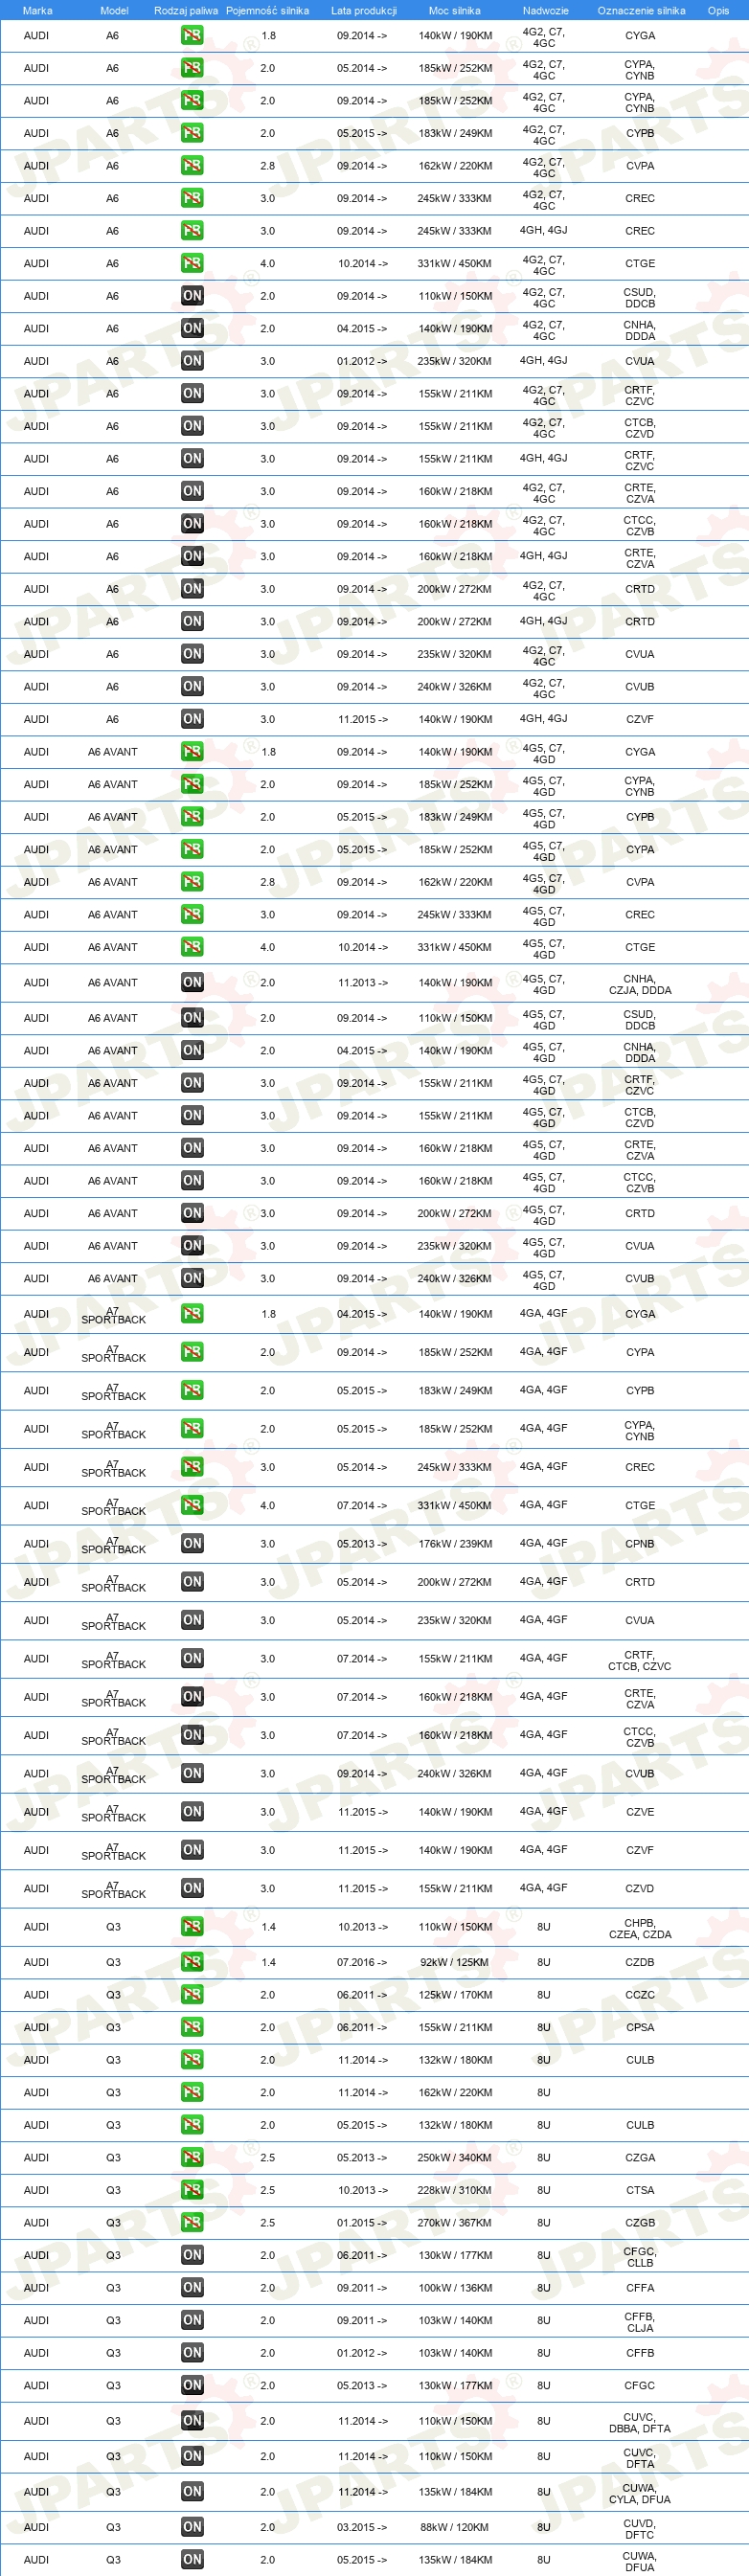Click the petrol icon in the A6 1.8 CYGA row
Viewport: 749px width, 2576px height.
[192, 35]
